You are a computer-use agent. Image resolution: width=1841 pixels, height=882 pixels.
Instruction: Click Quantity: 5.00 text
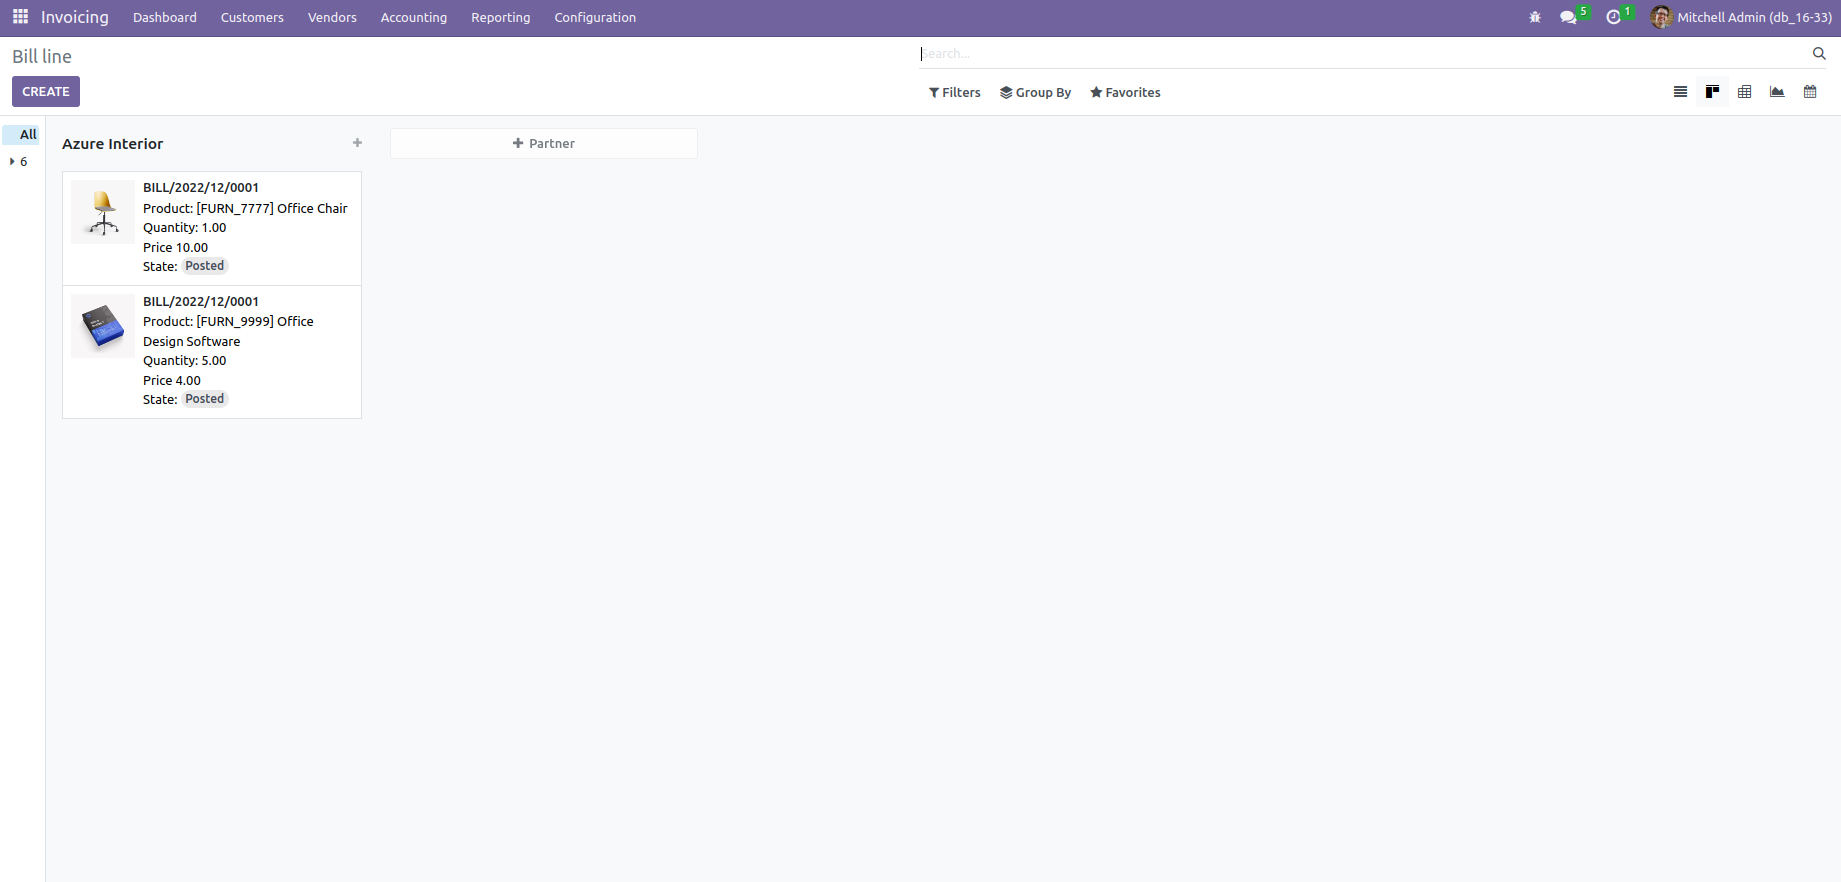[x=185, y=361]
